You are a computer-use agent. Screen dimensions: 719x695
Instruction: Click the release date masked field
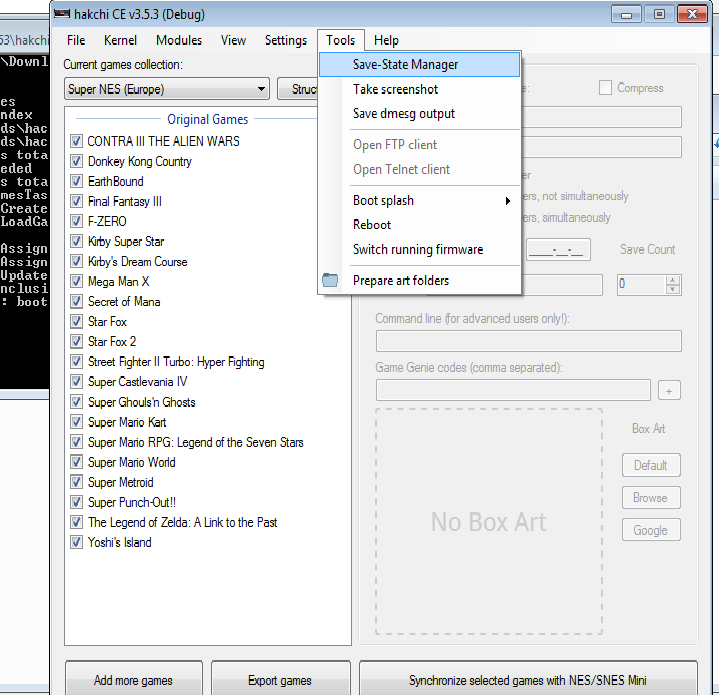(x=558, y=249)
